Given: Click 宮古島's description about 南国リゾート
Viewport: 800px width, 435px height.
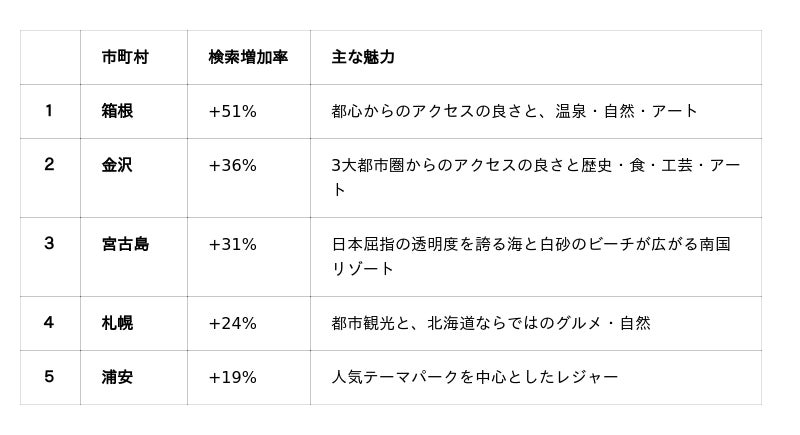Looking at the screenshot, I should 531,257.
